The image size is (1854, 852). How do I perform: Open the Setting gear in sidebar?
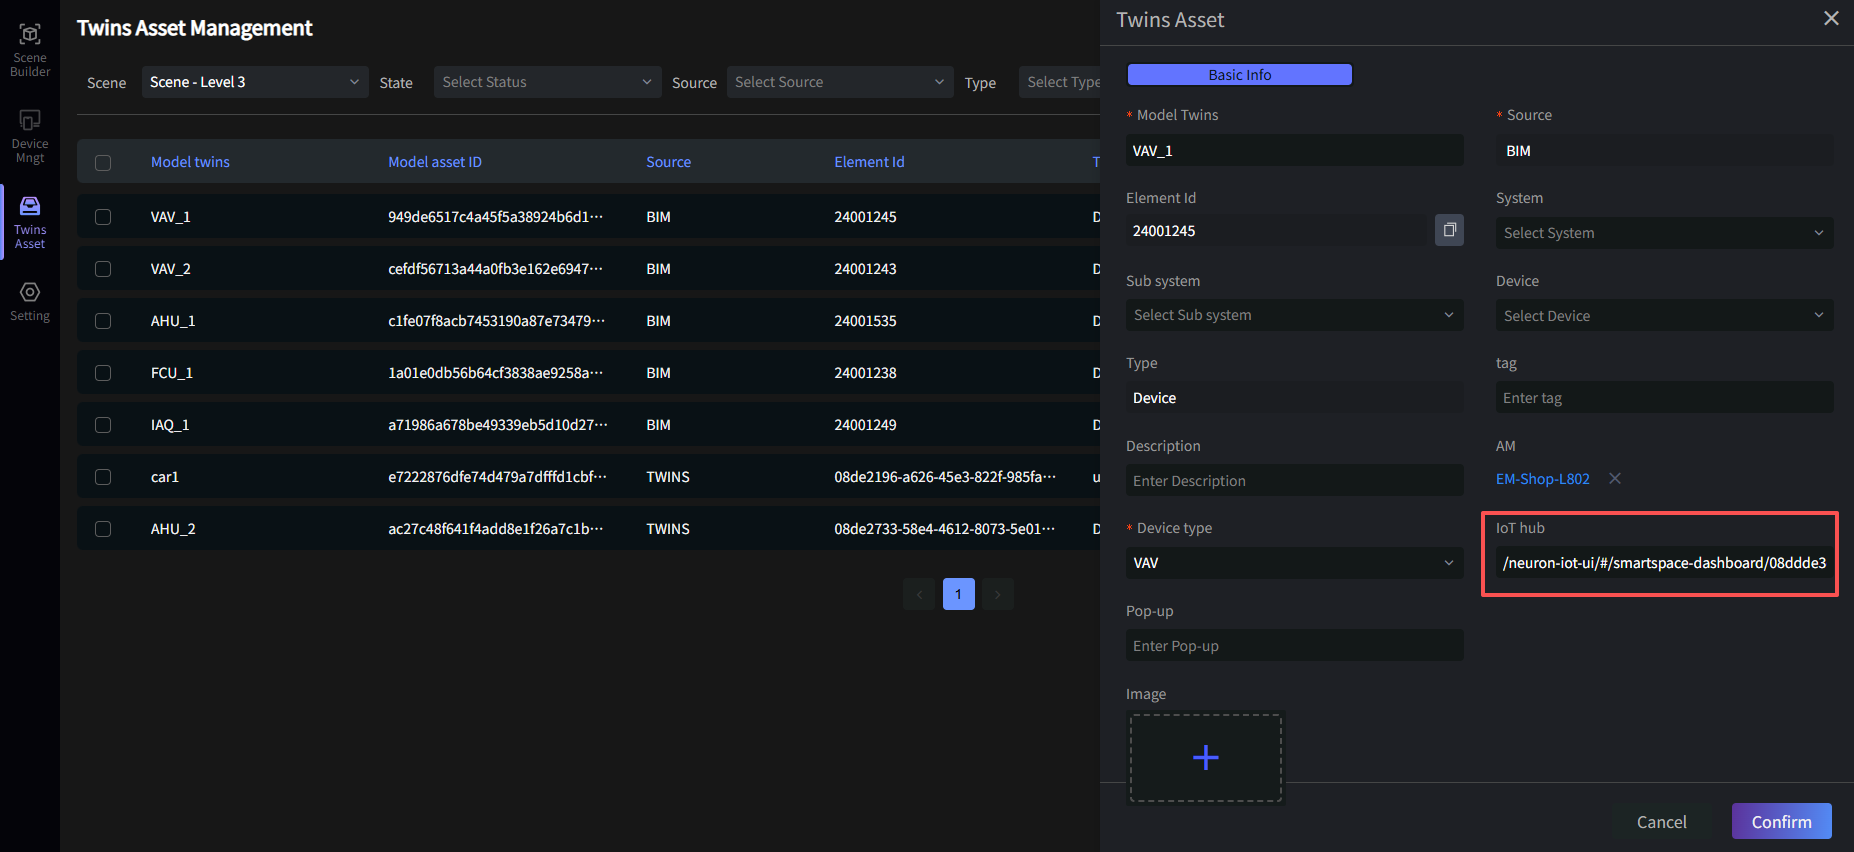click(x=30, y=301)
